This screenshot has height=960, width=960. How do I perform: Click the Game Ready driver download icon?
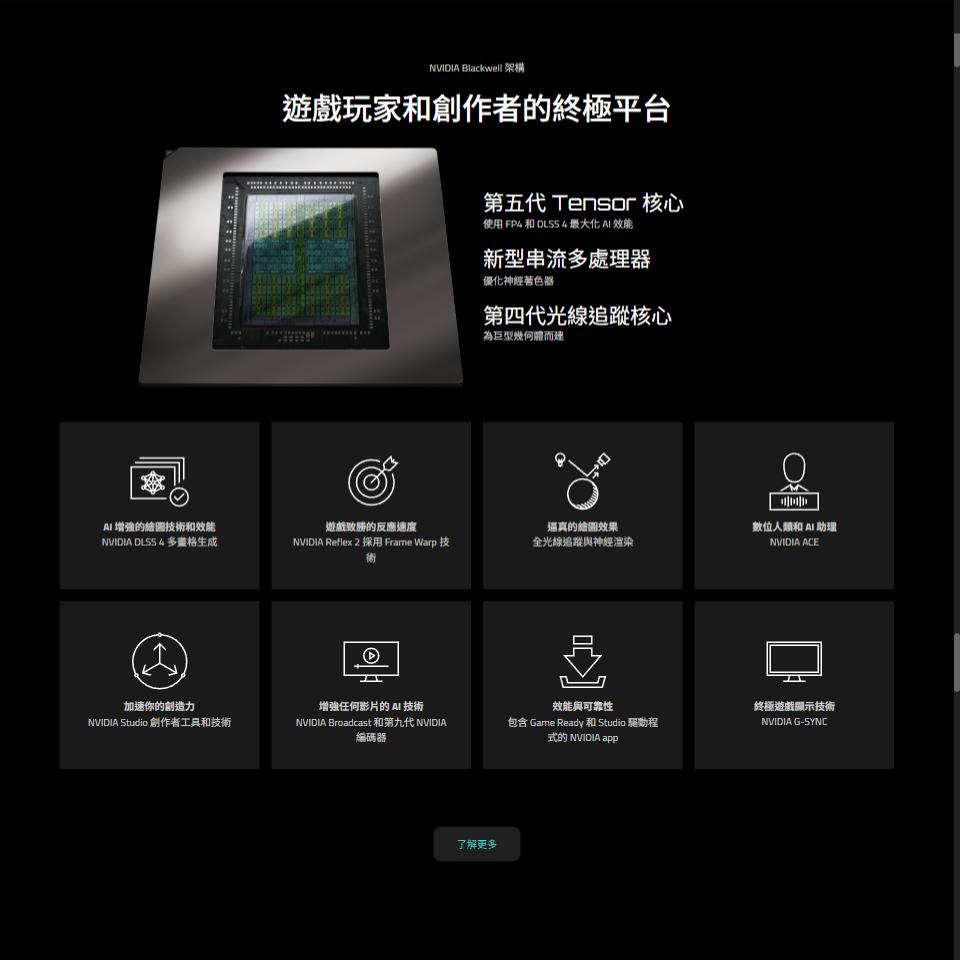tap(582, 660)
